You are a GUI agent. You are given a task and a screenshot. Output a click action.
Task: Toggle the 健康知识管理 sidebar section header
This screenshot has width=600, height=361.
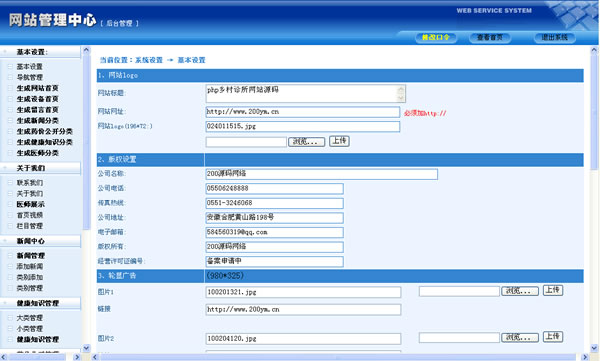40,303
